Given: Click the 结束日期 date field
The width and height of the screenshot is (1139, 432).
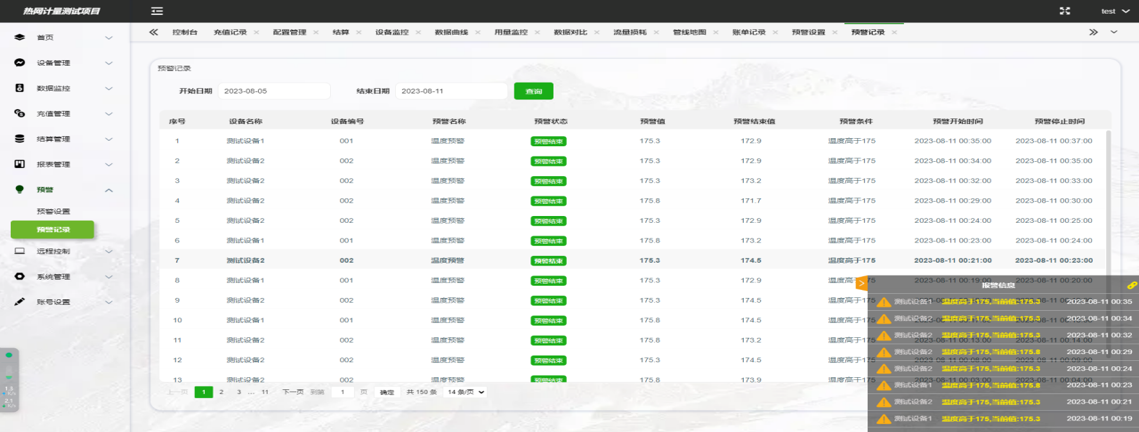Looking at the screenshot, I should 451,91.
